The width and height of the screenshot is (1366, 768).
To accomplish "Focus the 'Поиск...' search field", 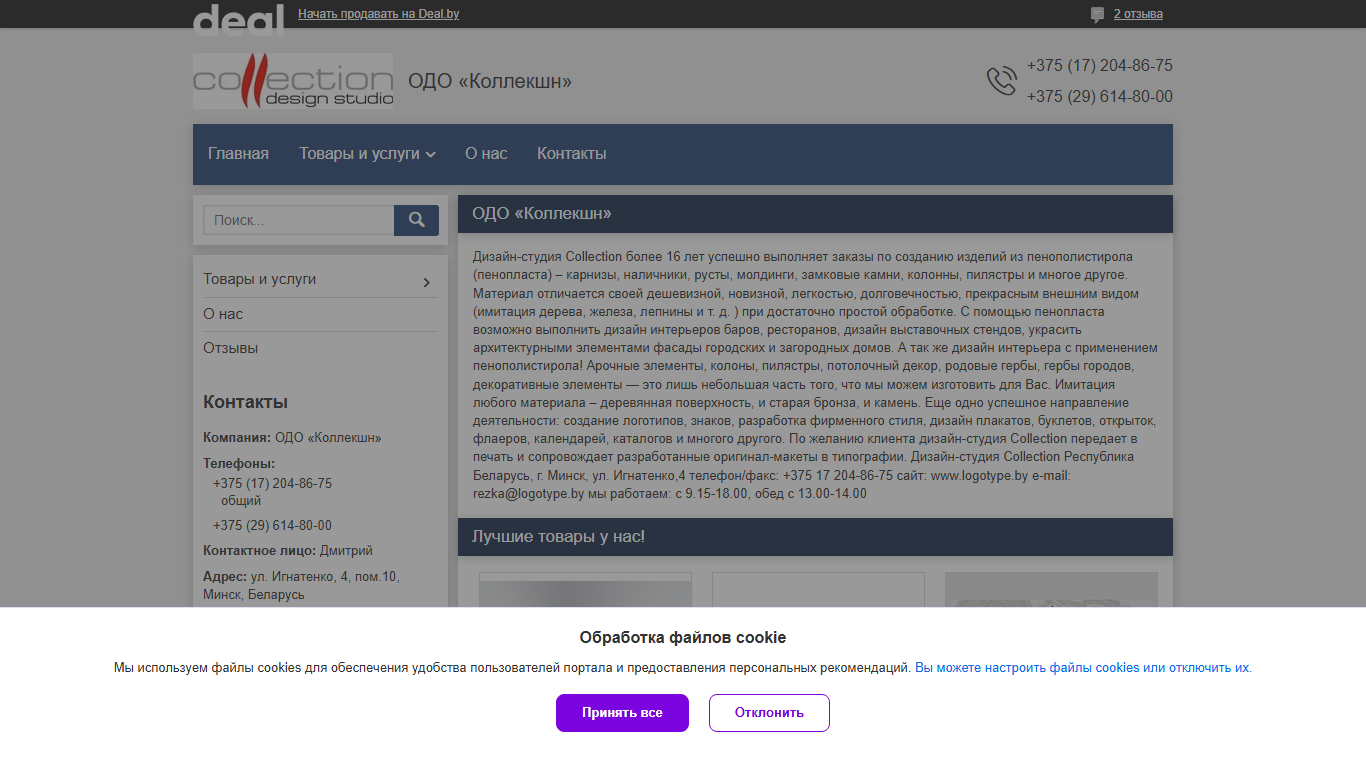I will [x=299, y=220].
